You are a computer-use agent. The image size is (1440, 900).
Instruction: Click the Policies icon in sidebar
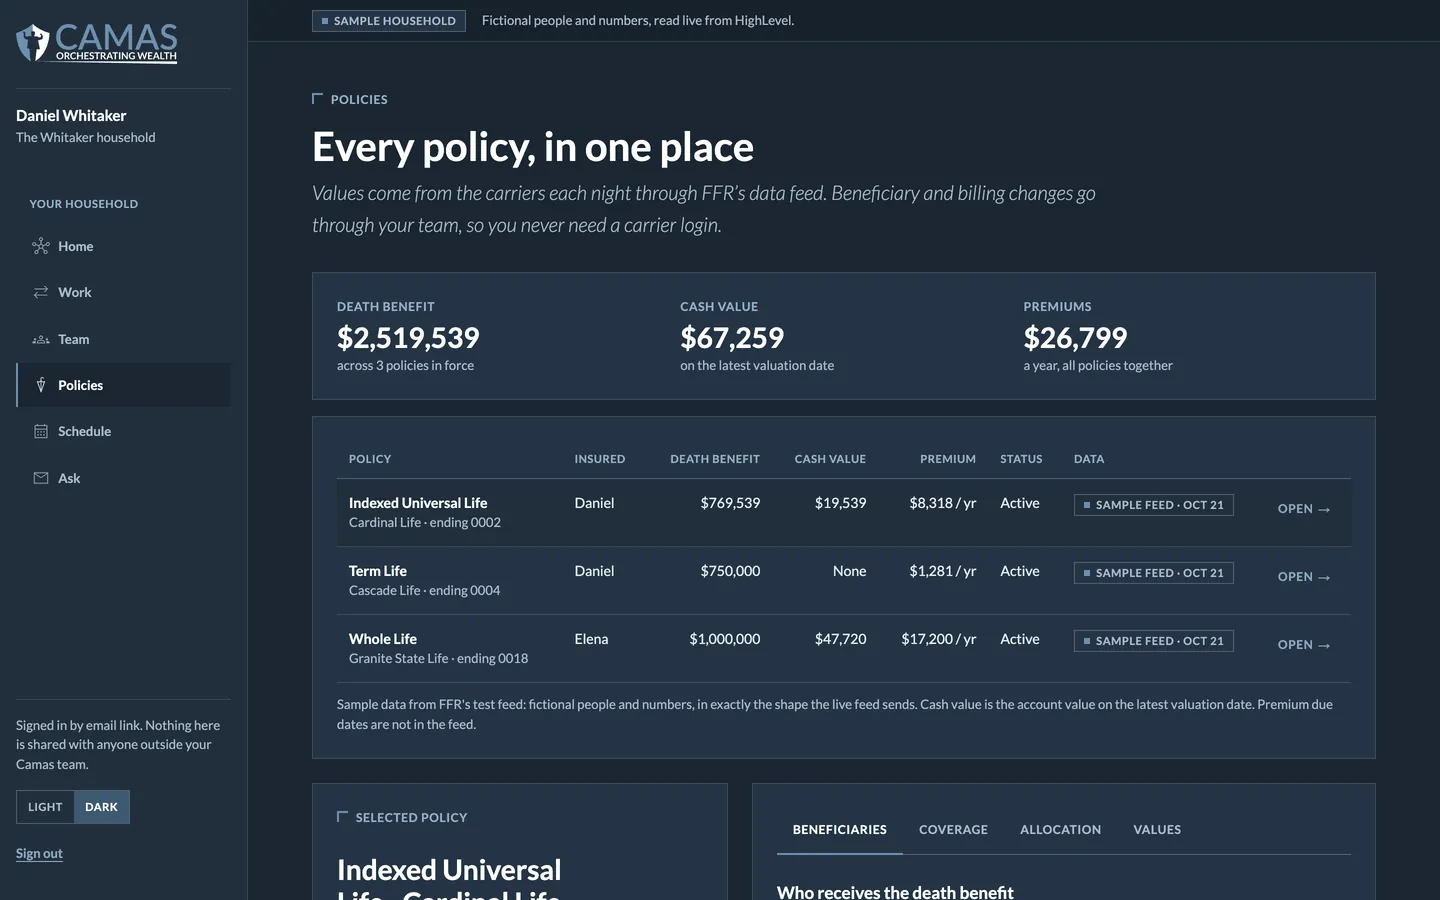point(41,385)
